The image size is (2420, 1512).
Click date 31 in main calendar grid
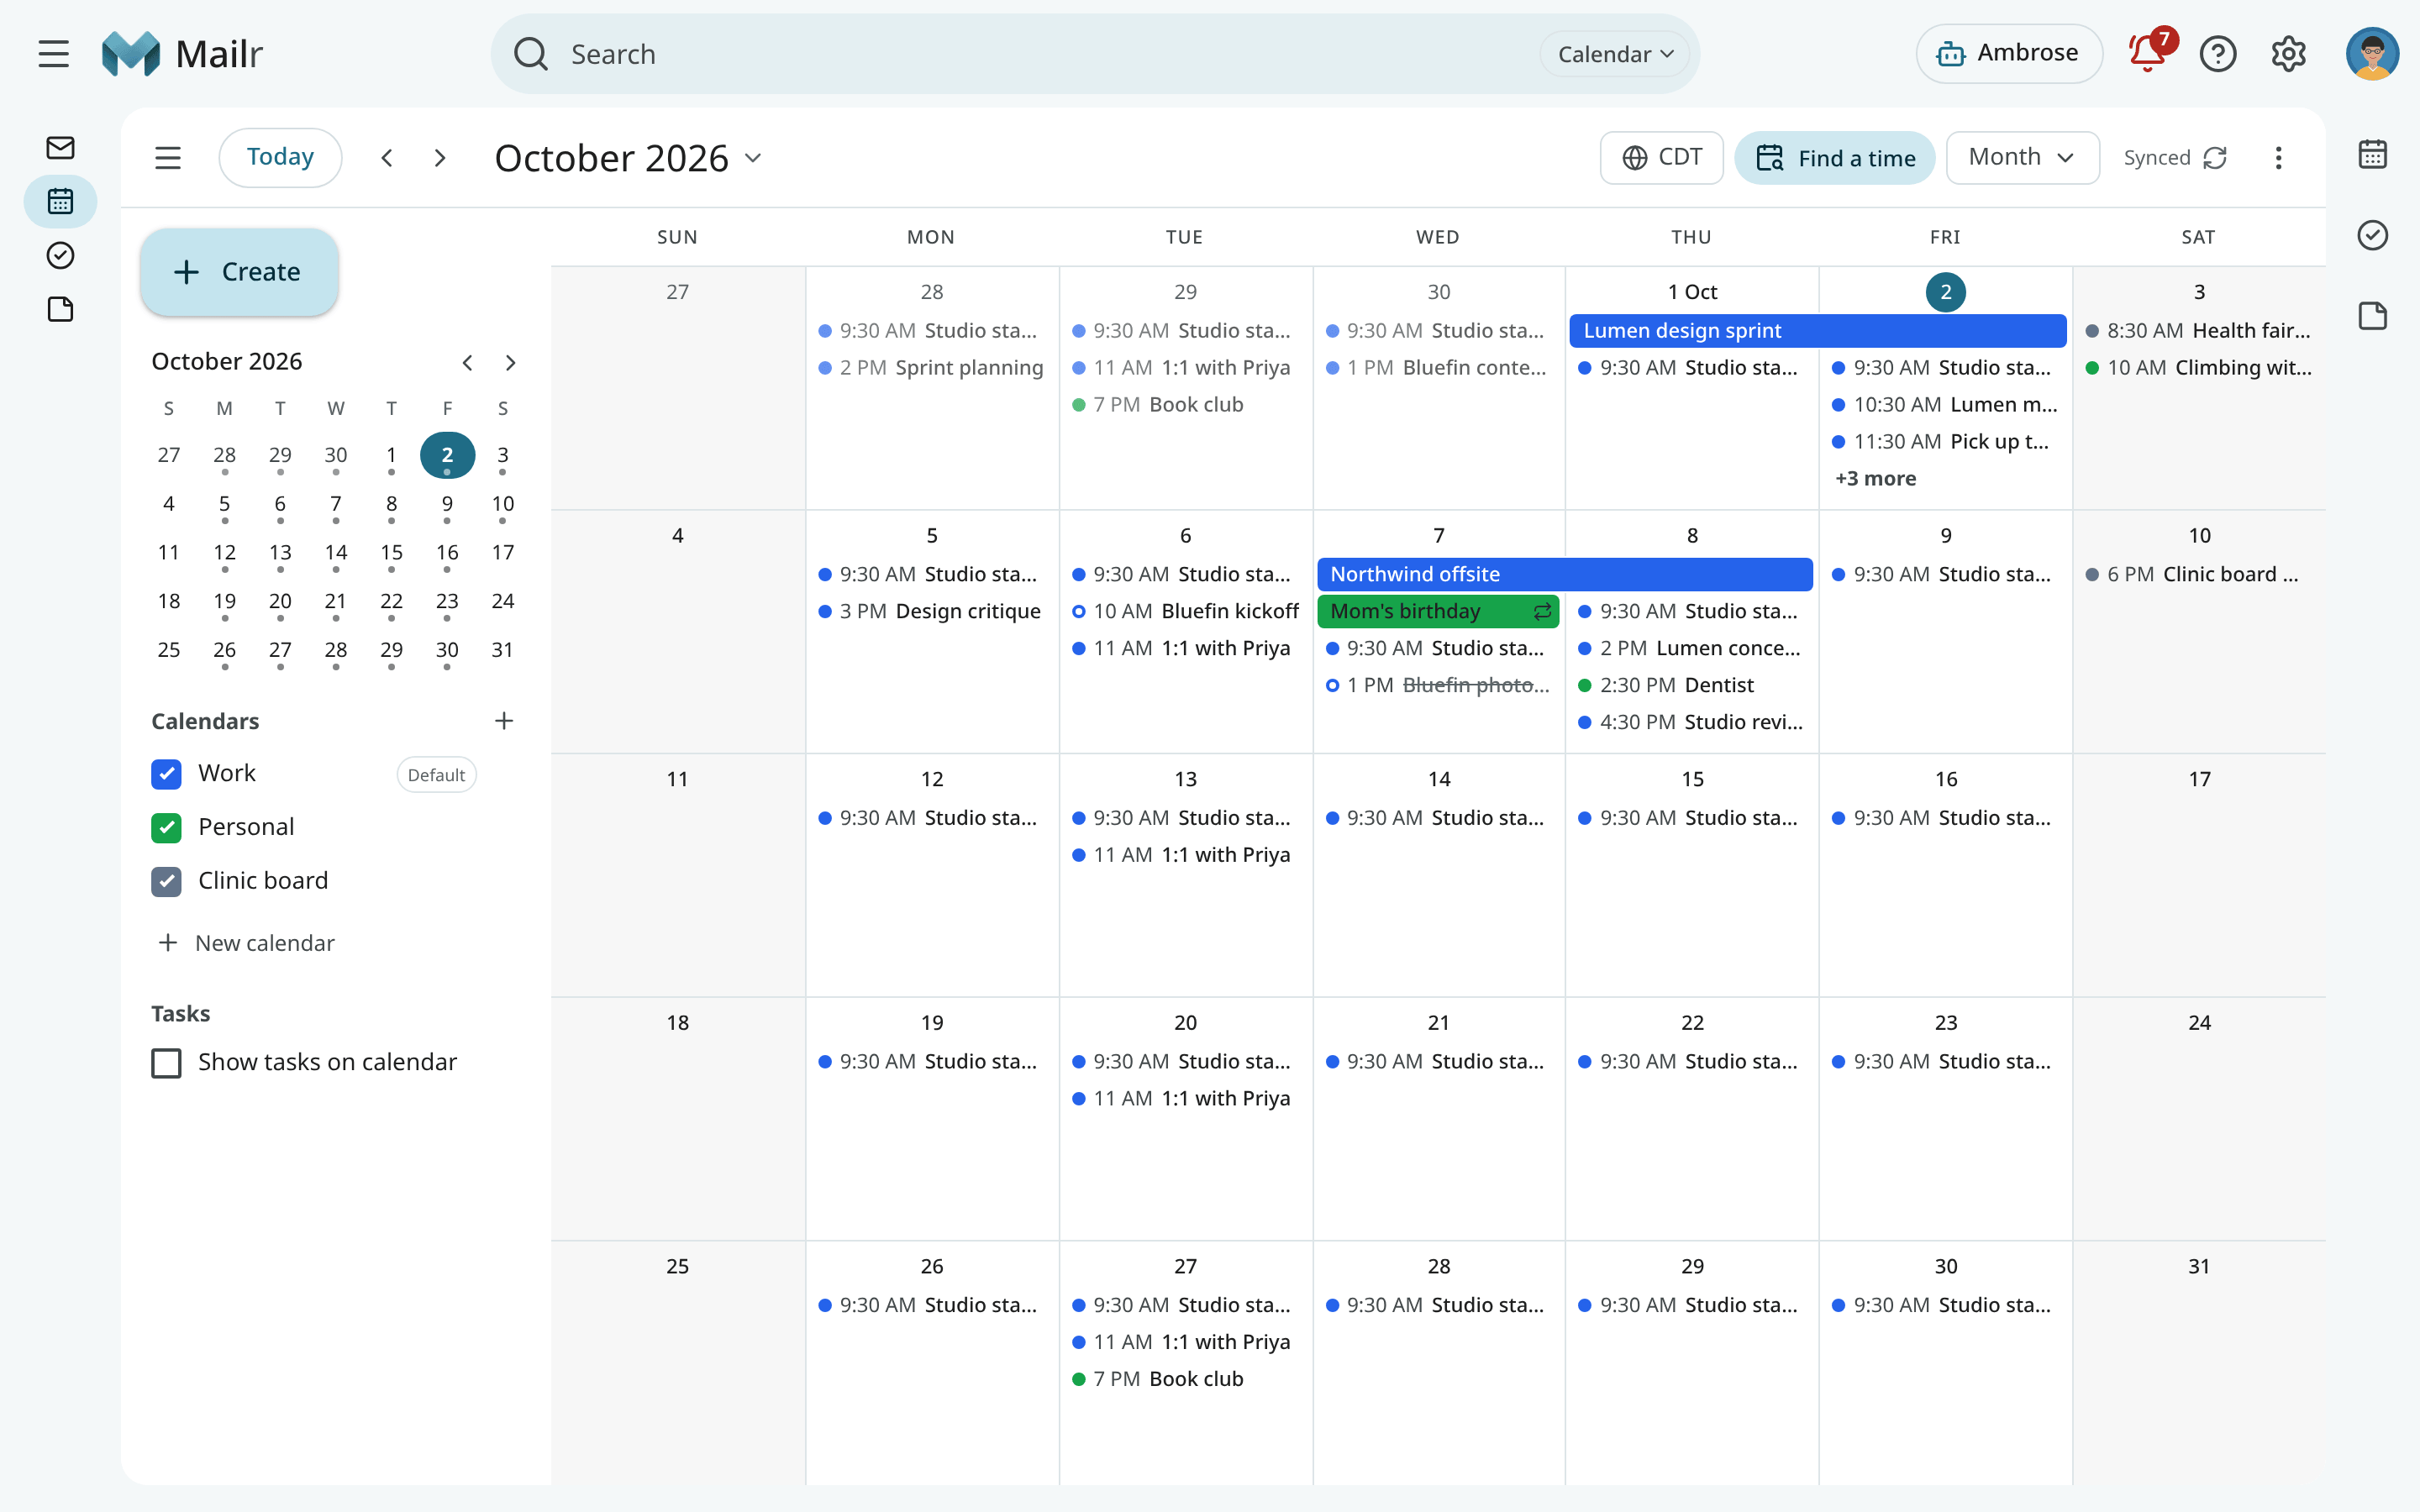coord(2199,1267)
